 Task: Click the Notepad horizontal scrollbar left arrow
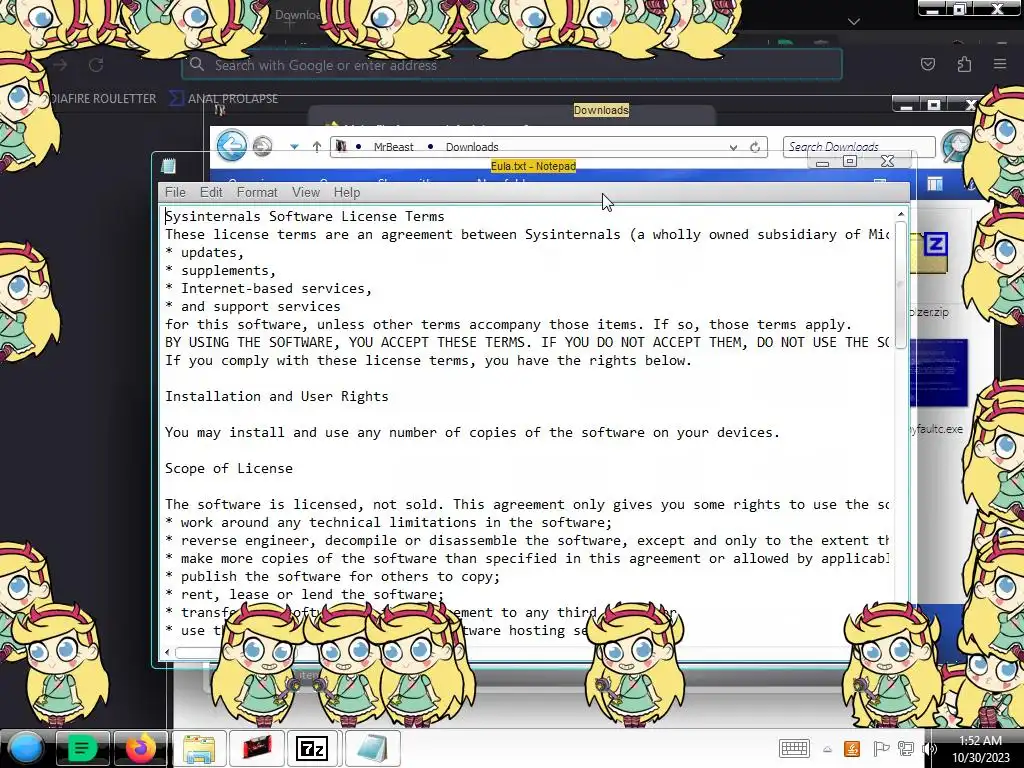[167, 652]
